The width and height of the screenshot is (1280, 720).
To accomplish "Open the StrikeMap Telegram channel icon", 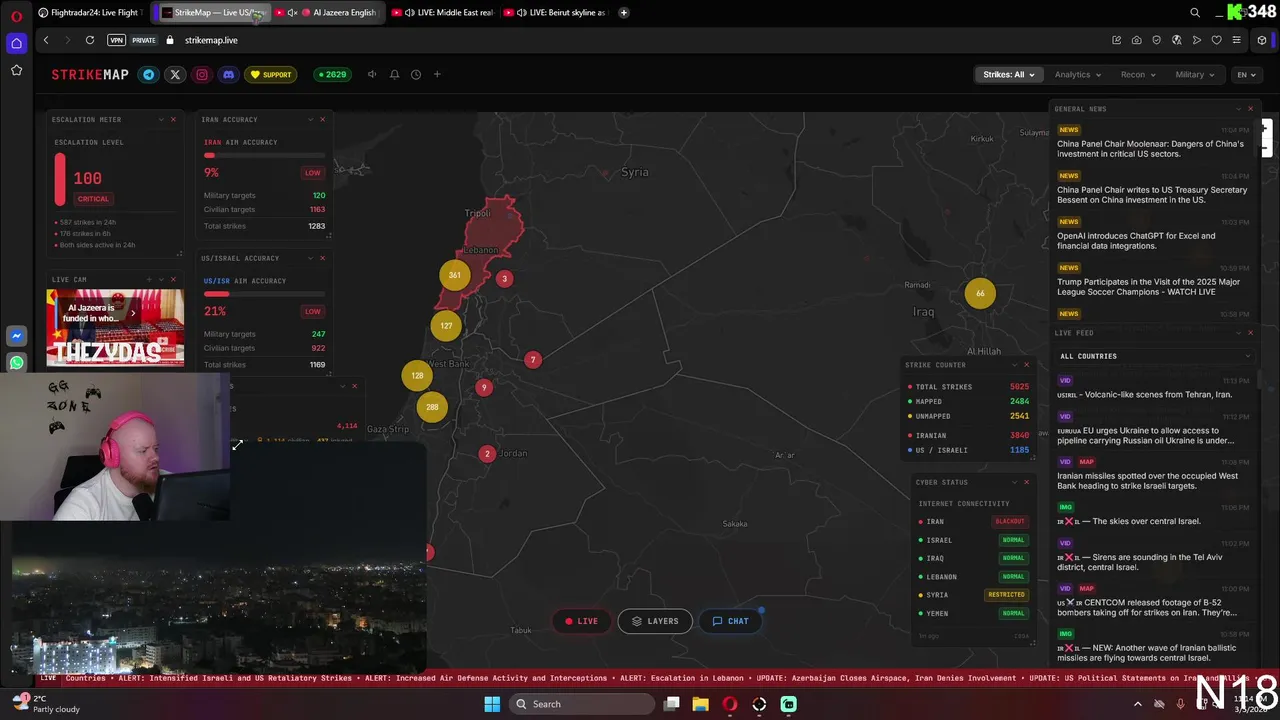I will 149,74.
